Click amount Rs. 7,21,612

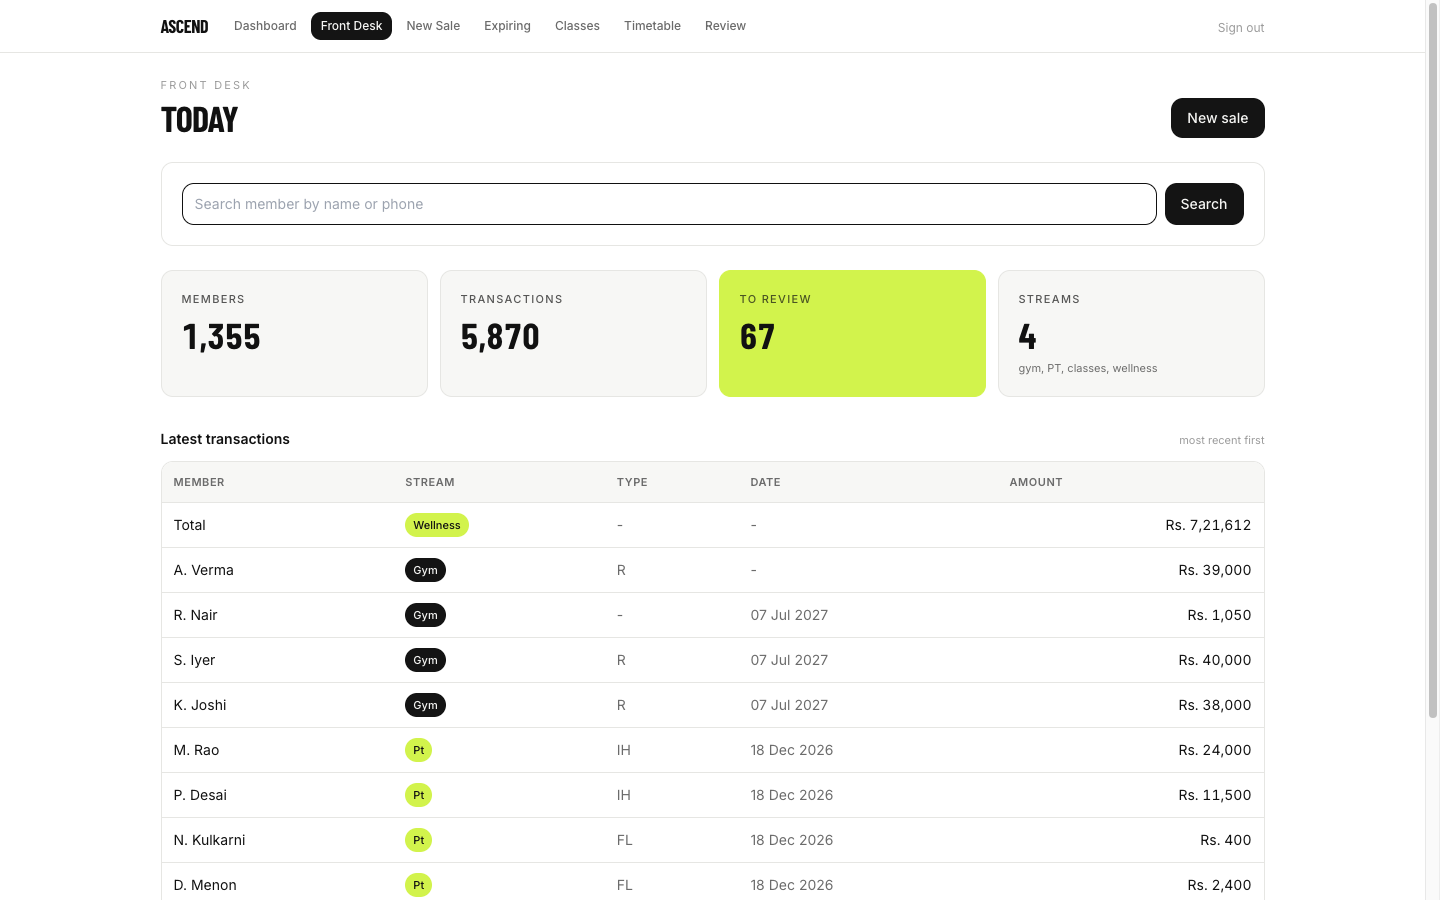pos(1208,525)
